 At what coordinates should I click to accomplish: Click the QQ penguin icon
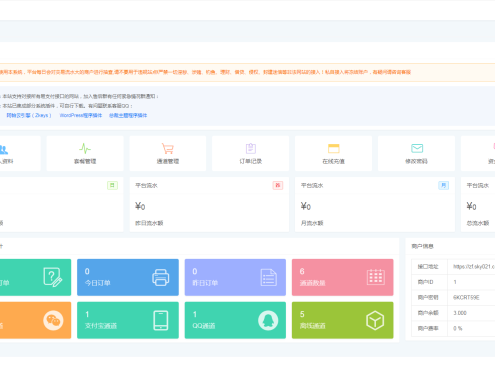pyautogui.click(x=268, y=320)
